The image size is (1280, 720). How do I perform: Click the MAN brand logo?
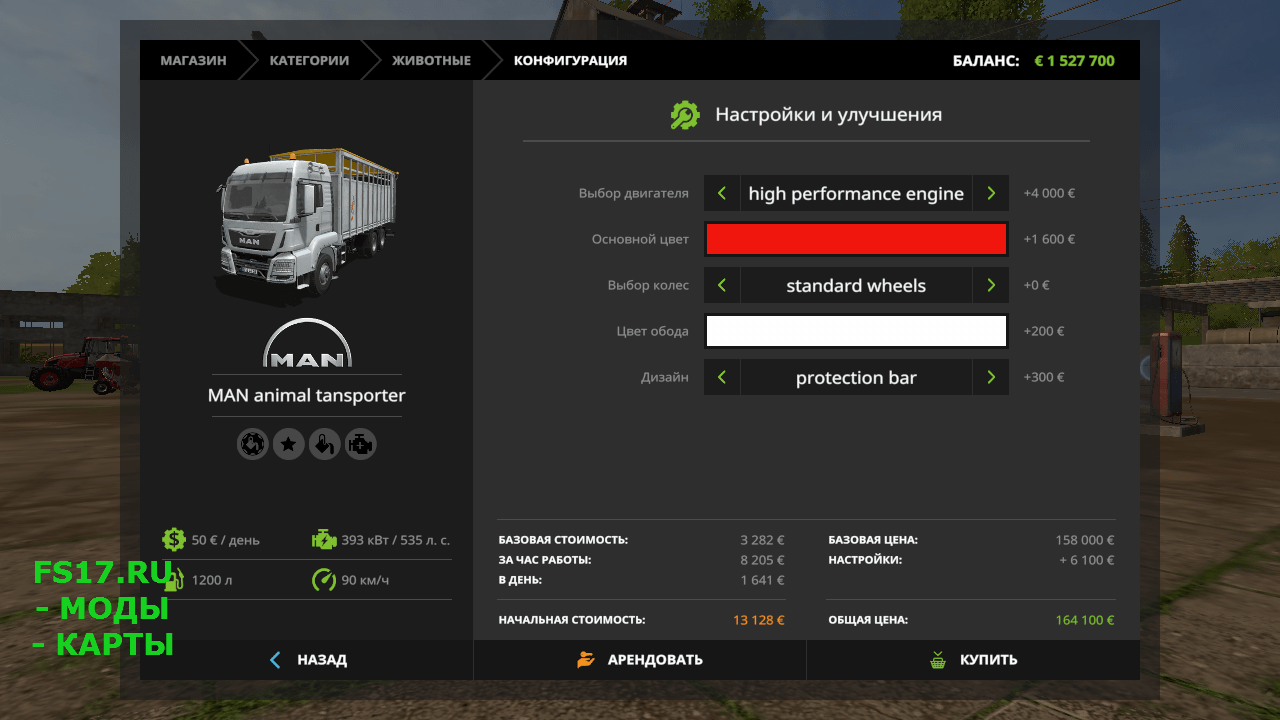click(x=307, y=343)
